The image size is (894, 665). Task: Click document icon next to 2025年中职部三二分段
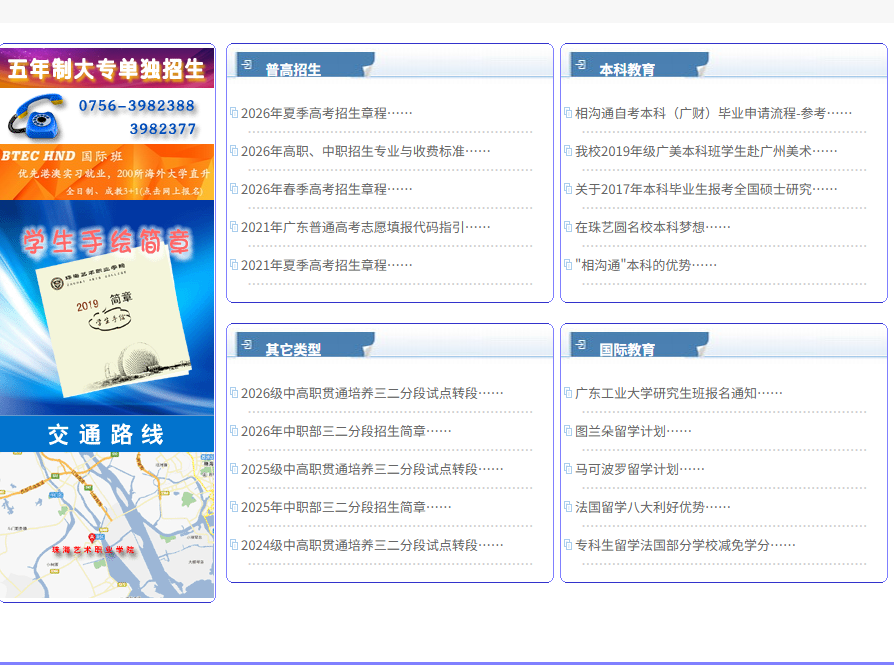234,506
